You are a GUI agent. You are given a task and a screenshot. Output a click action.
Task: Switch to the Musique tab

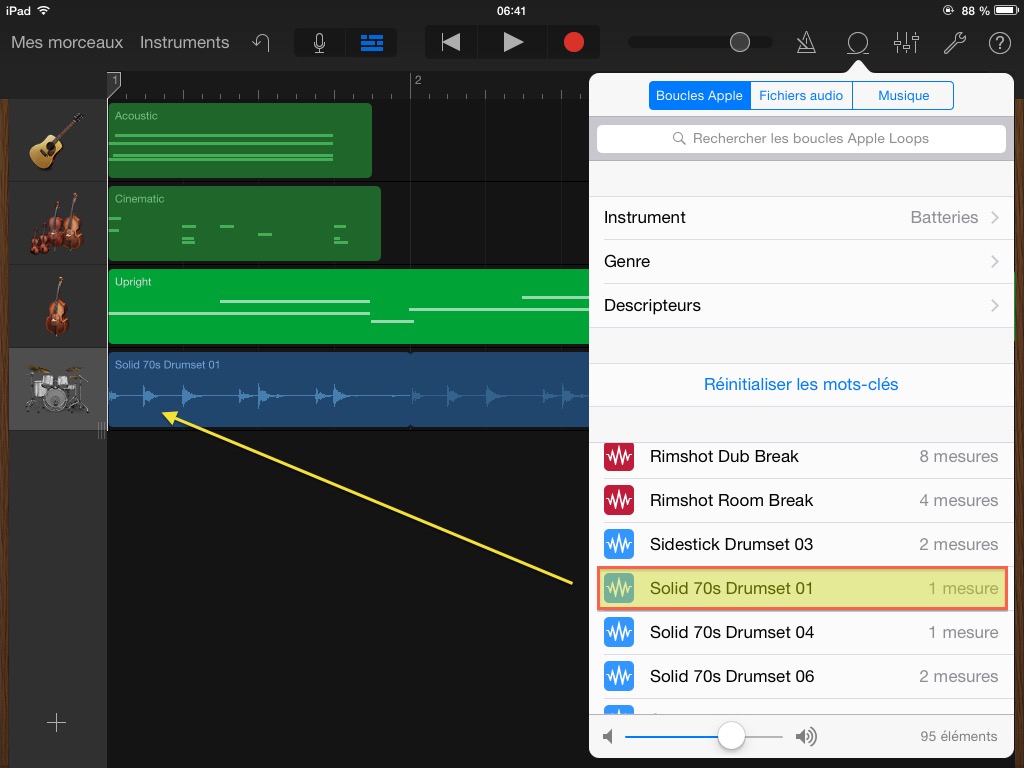click(x=903, y=95)
